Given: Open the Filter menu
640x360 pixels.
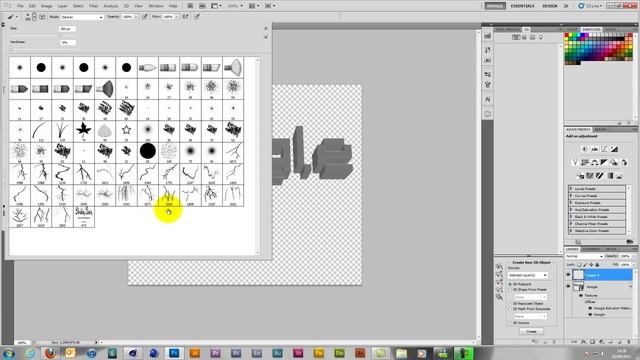Looking at the screenshot, I should 93,6.
